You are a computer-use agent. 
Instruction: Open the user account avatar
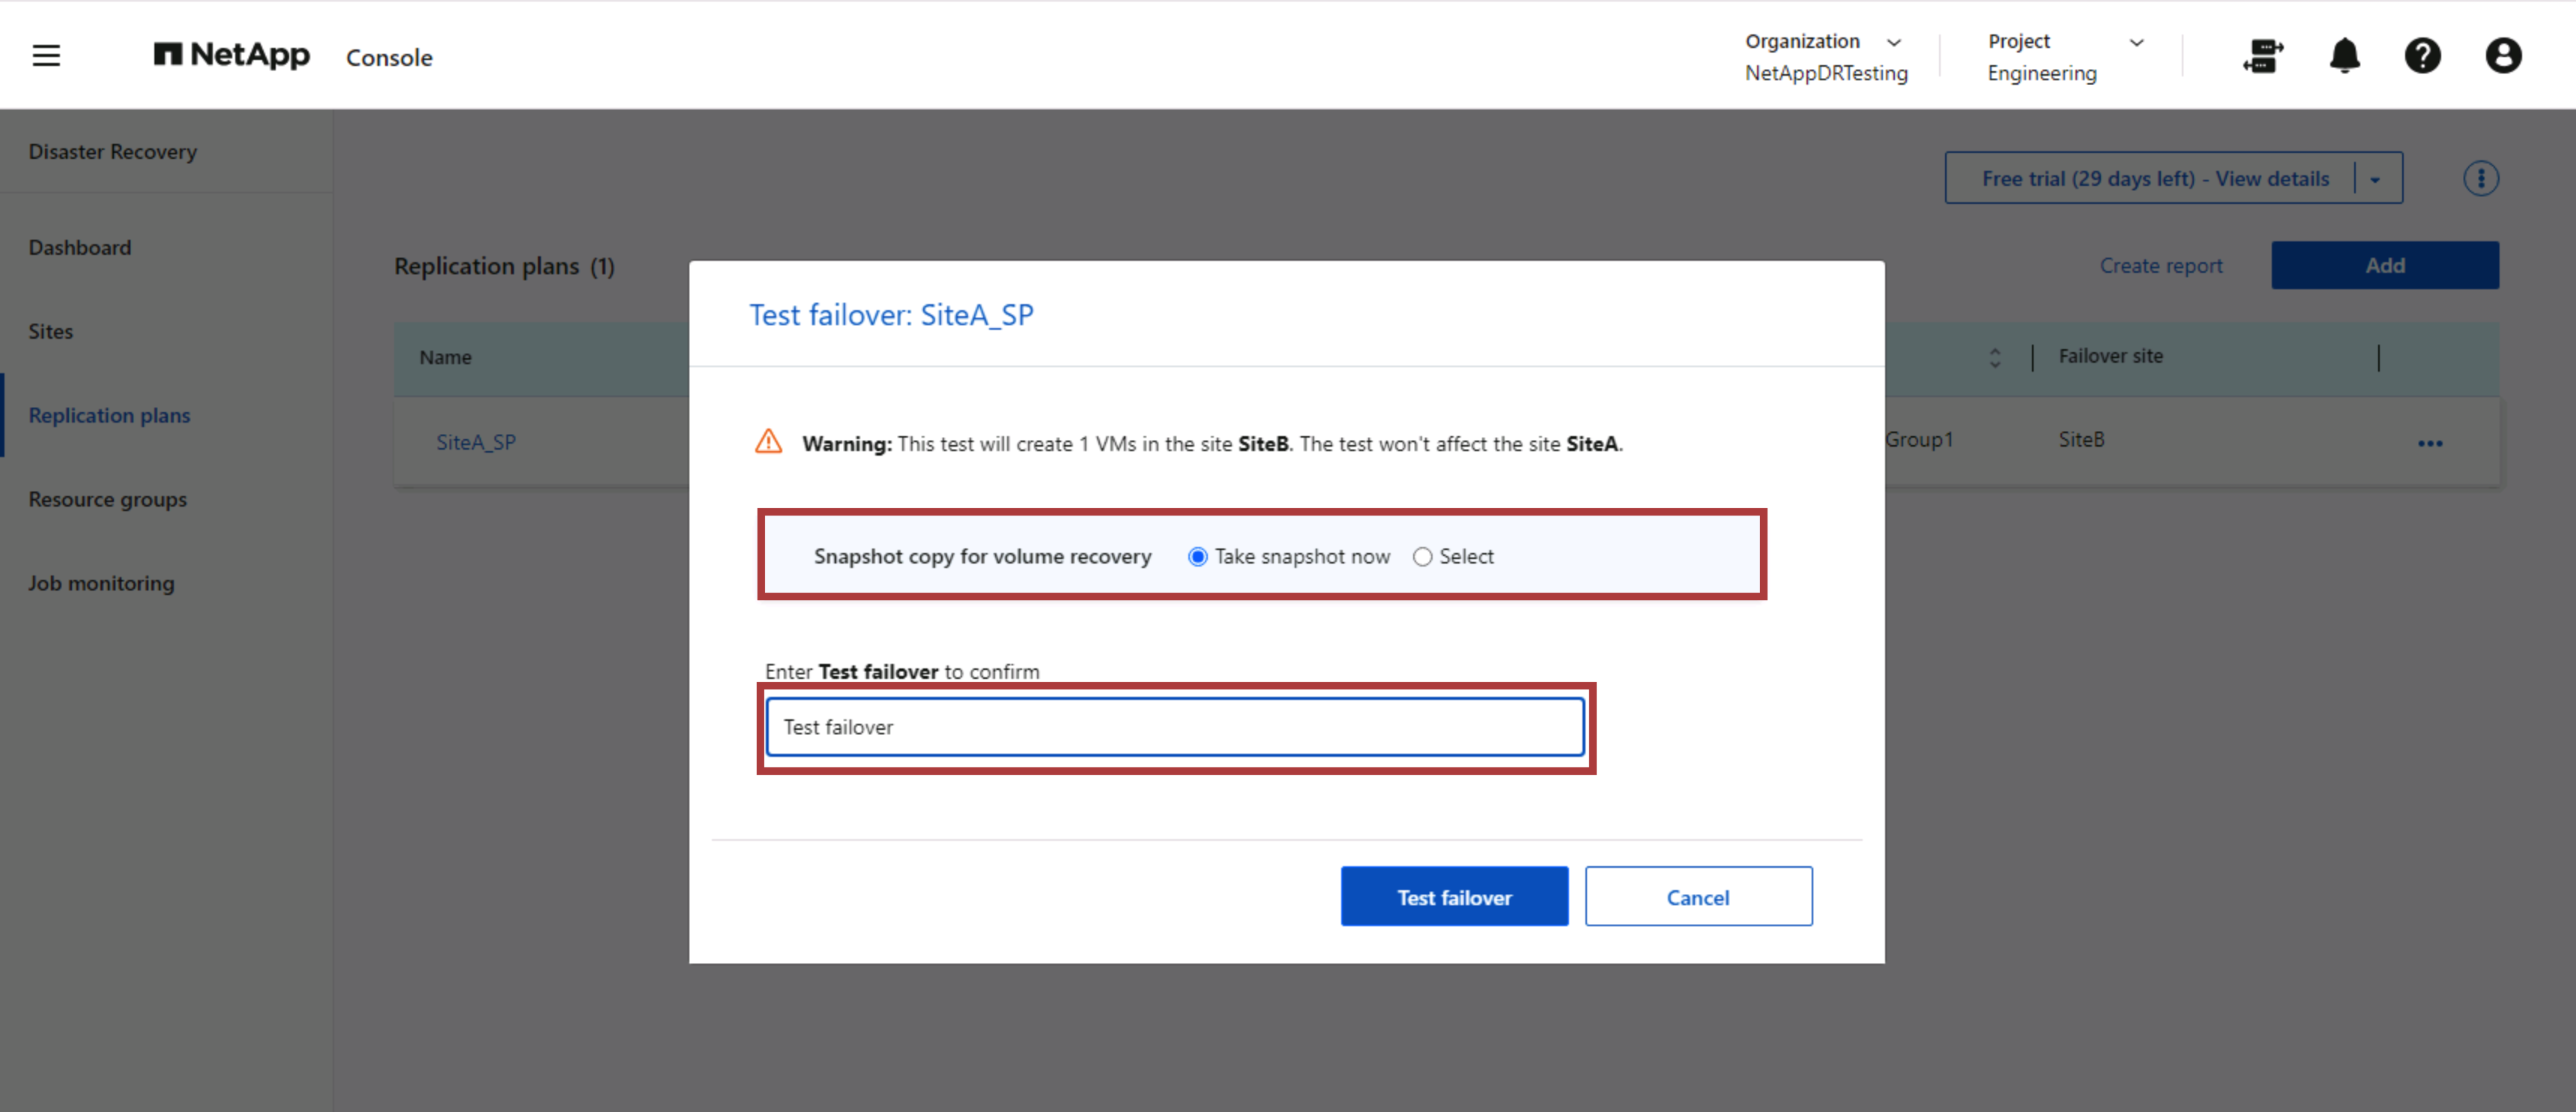pos(2503,56)
